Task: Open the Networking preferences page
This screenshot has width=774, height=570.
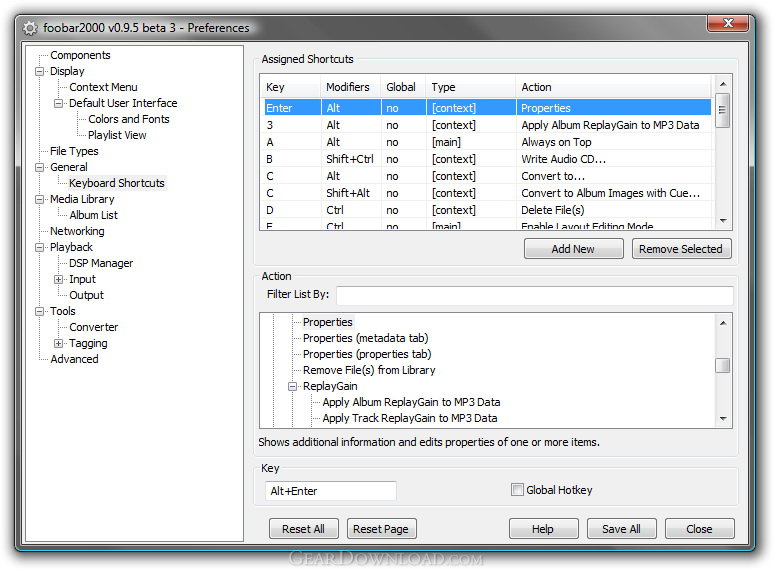Action: click(x=77, y=231)
